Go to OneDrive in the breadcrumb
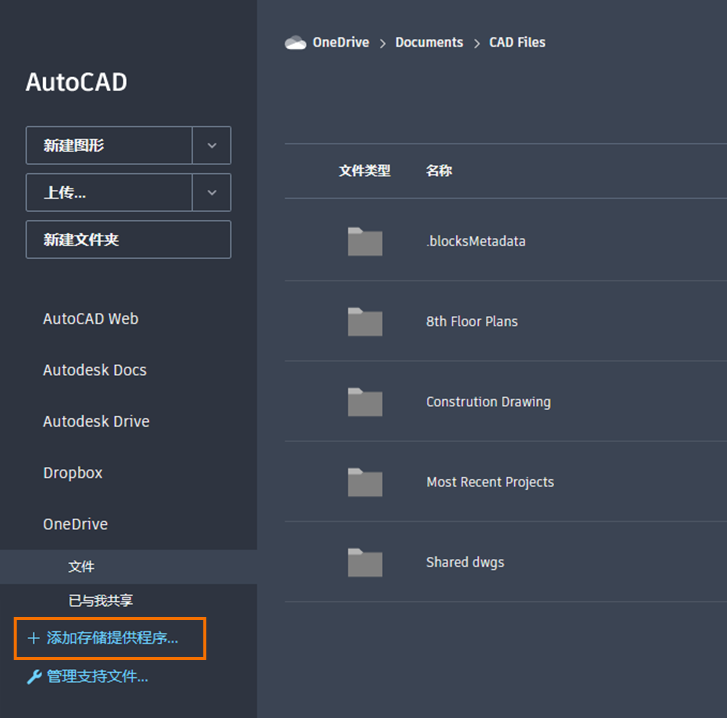Viewport: 727px width, 718px height. pyautogui.click(x=341, y=43)
